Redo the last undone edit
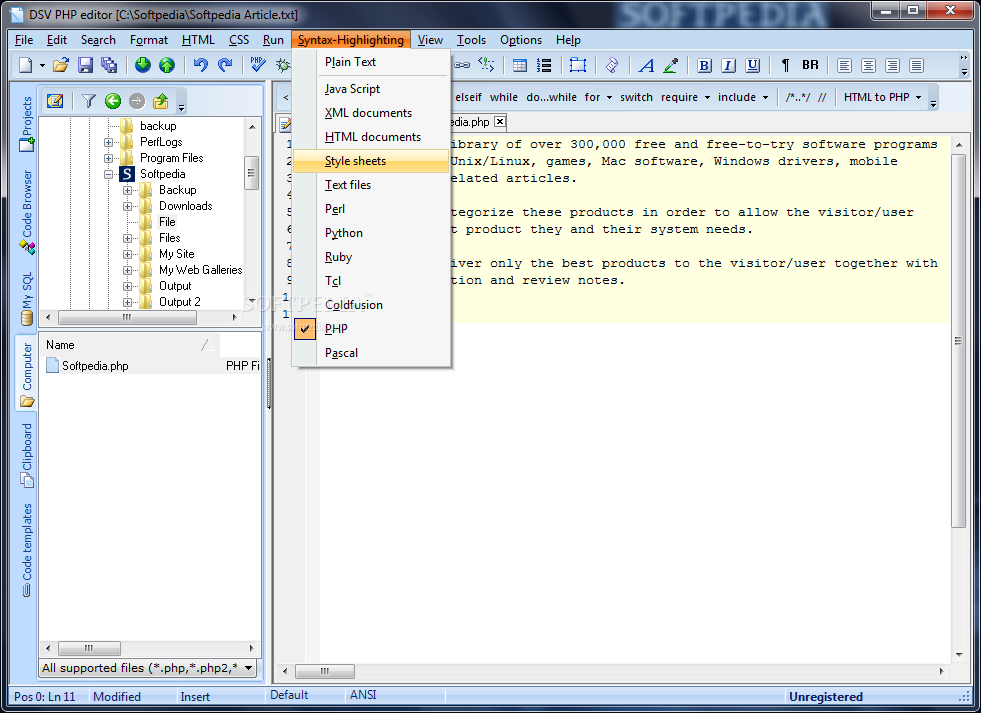 [225, 65]
